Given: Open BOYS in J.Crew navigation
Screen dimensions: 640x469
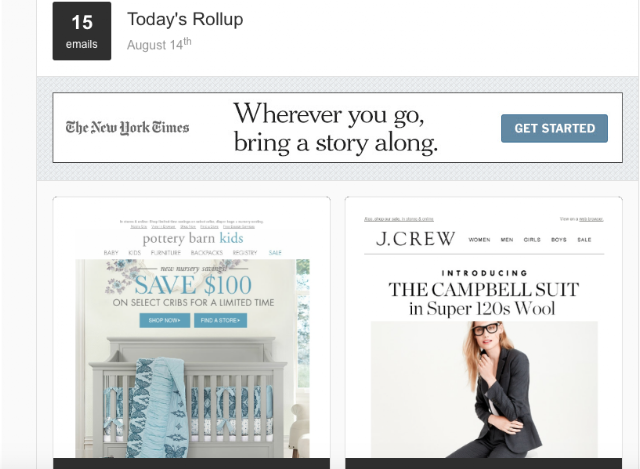Looking at the screenshot, I should tap(558, 240).
